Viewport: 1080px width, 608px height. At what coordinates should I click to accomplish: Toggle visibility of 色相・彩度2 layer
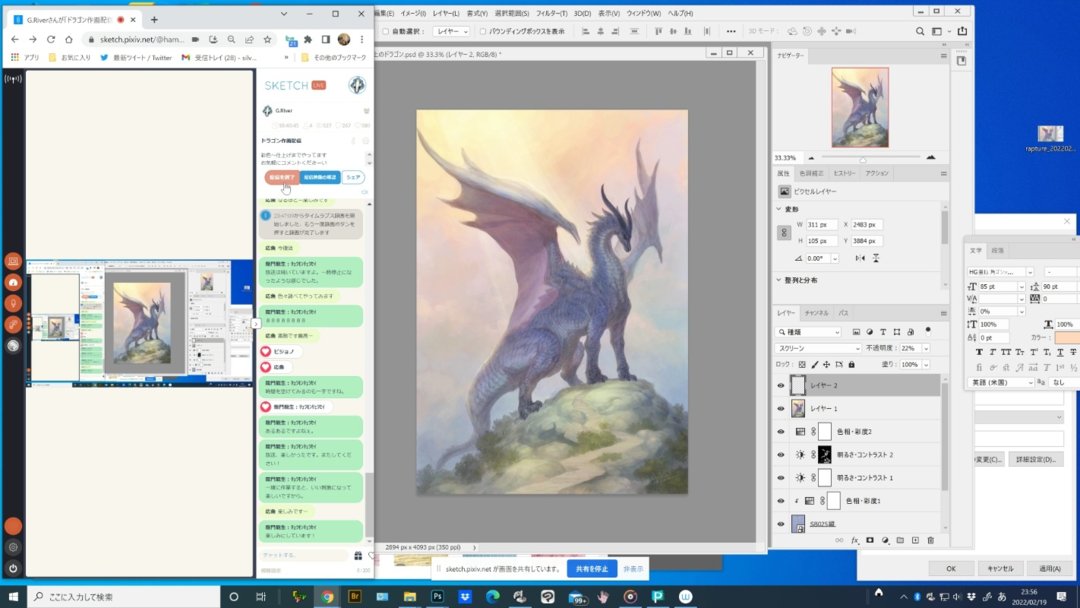[x=780, y=432]
